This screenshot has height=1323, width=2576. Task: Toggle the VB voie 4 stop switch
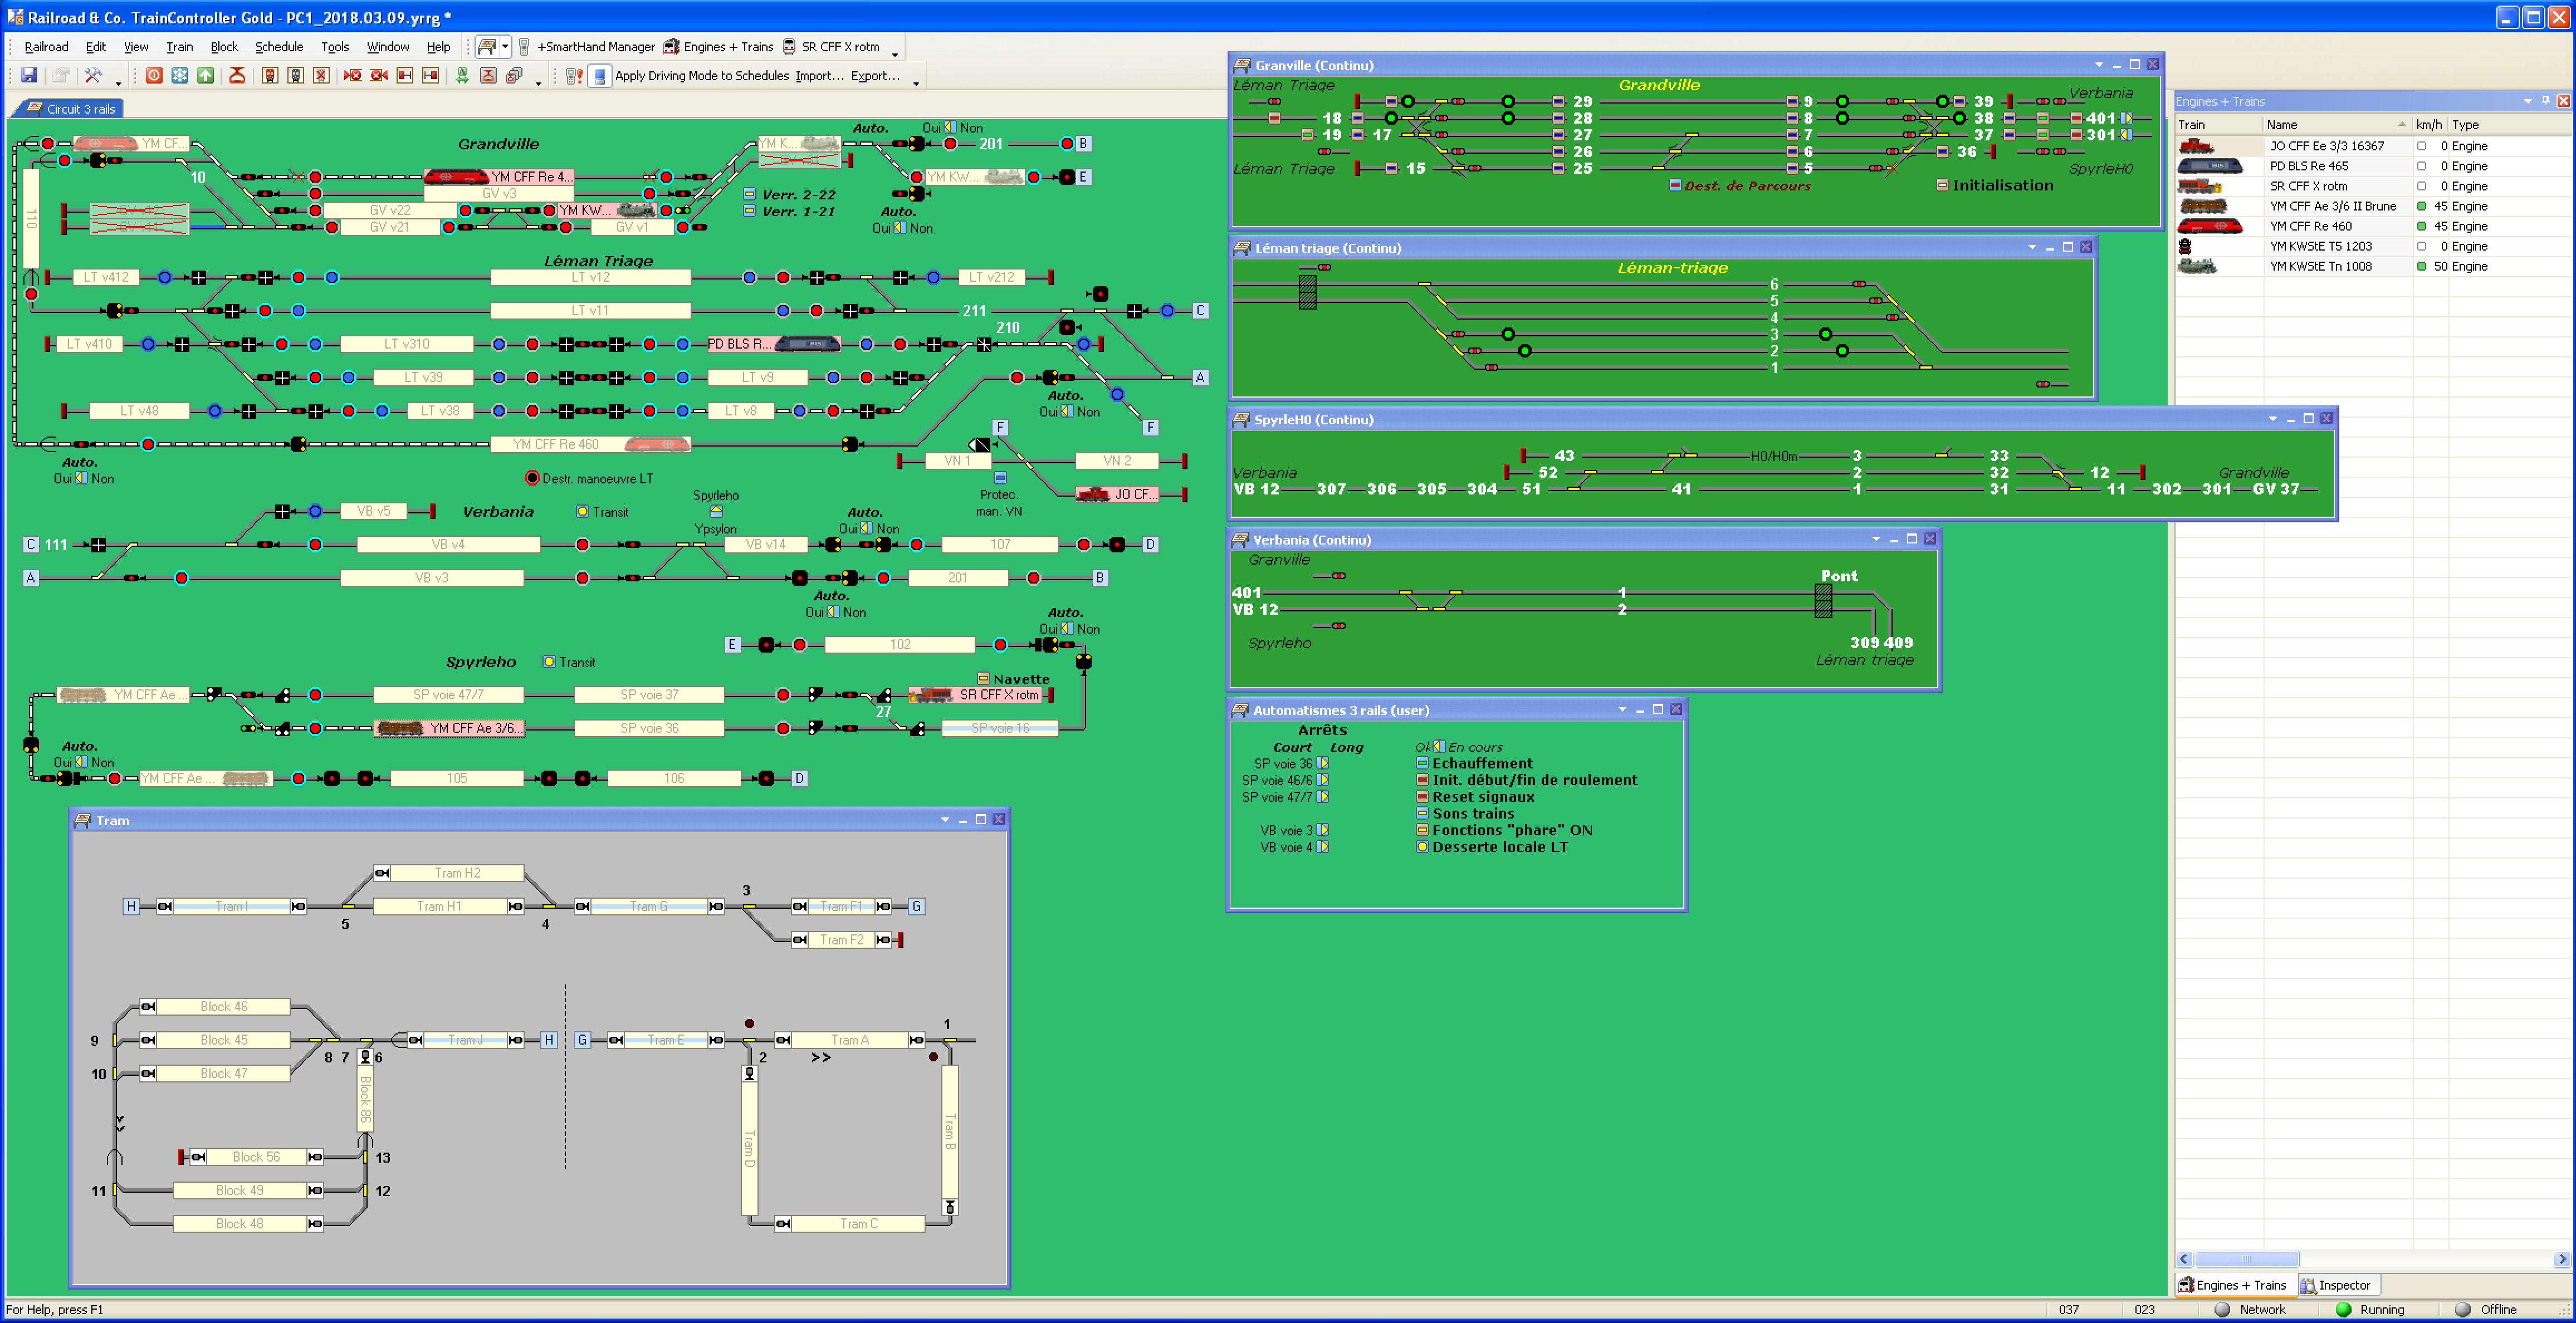coord(1322,847)
